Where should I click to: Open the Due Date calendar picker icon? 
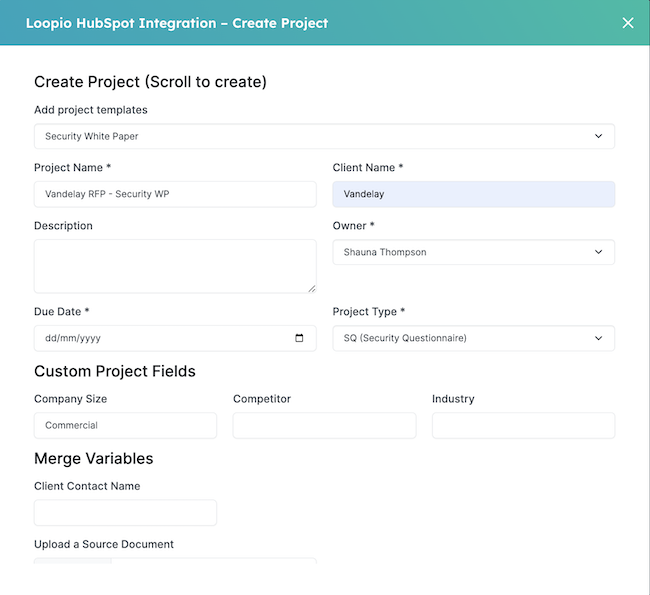299,338
